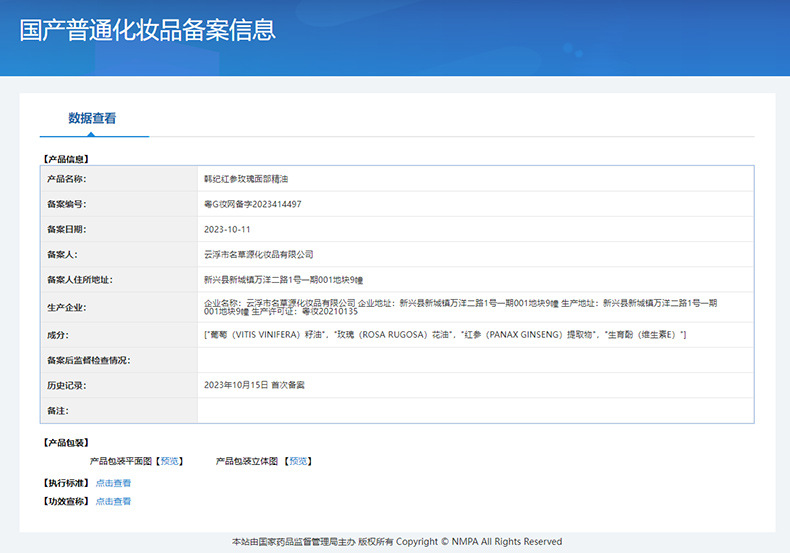The width and height of the screenshot is (790, 553).
Task: Click the 成分 ingredients list text
Action: [445, 335]
